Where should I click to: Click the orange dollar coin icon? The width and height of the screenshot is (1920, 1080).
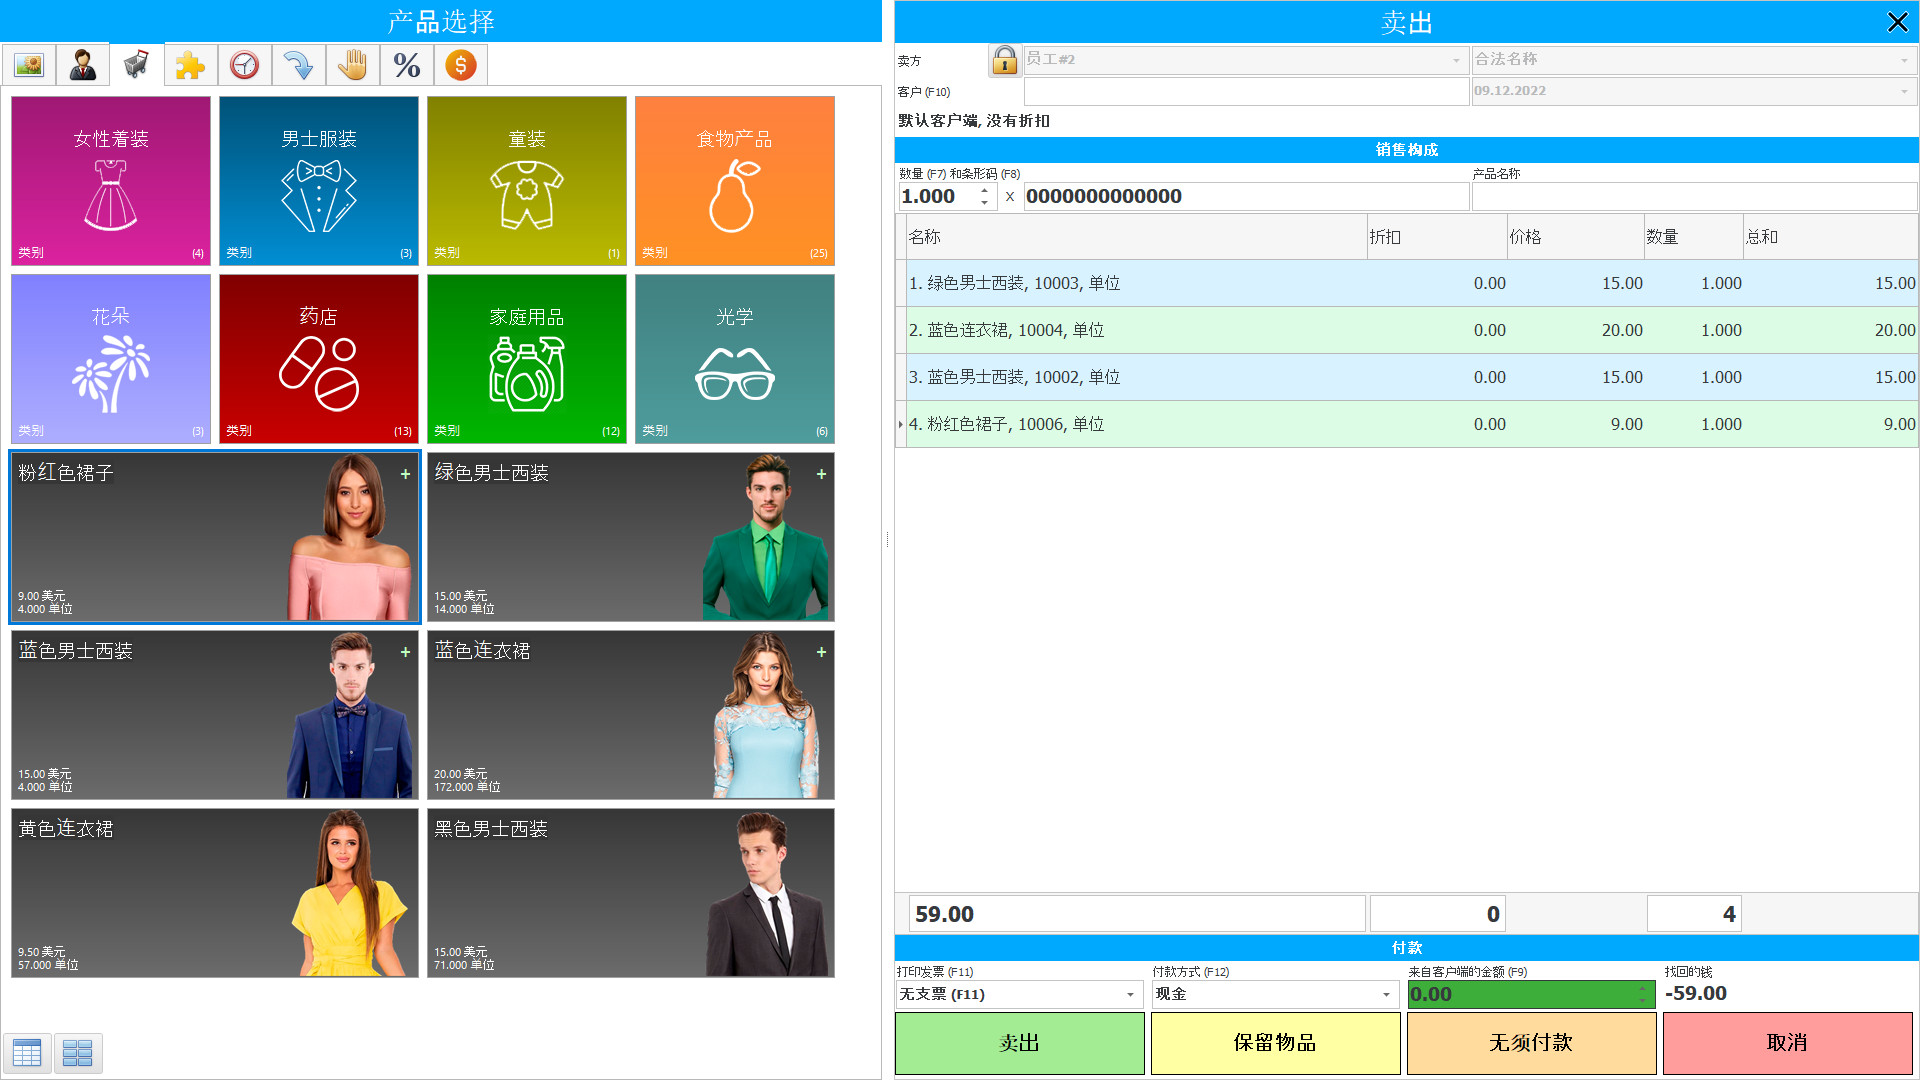pyautogui.click(x=460, y=66)
